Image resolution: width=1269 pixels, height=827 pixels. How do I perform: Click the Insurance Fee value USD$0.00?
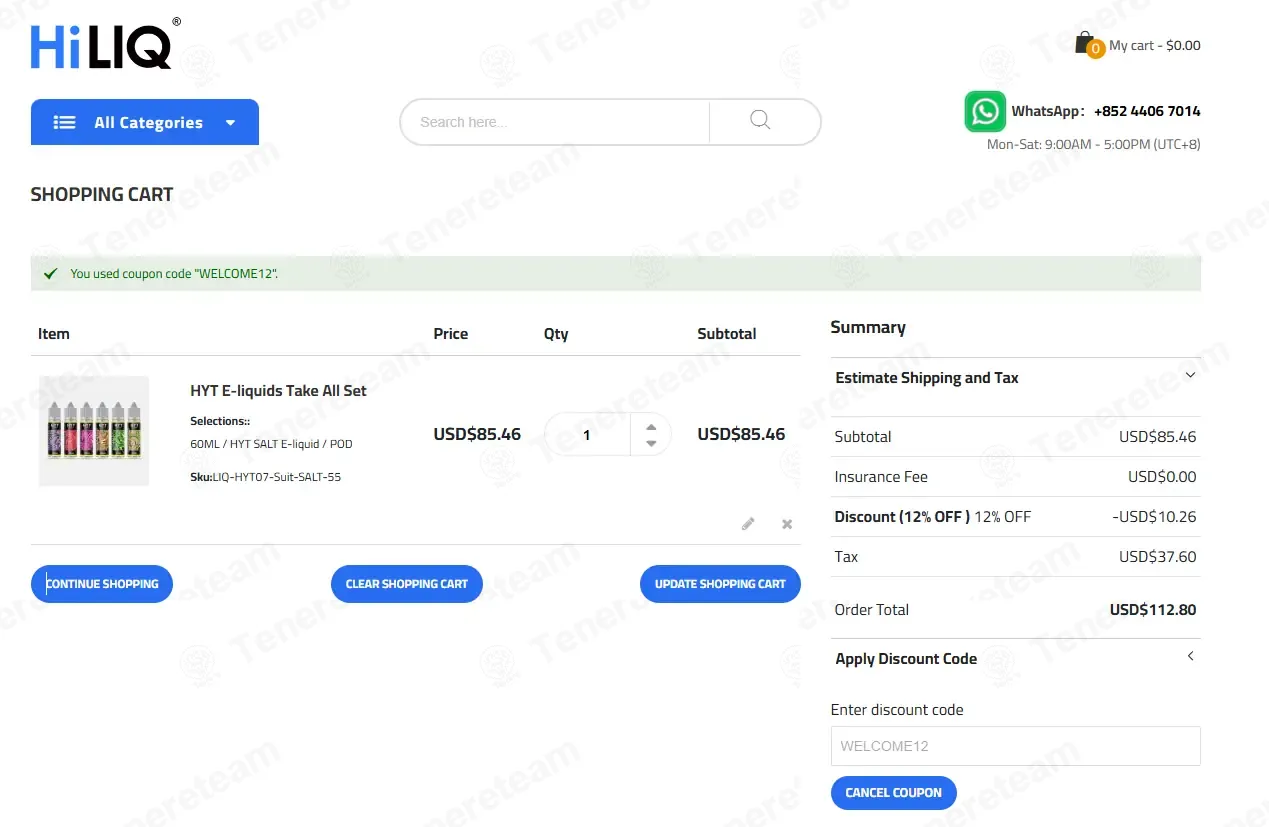[x=1162, y=477]
